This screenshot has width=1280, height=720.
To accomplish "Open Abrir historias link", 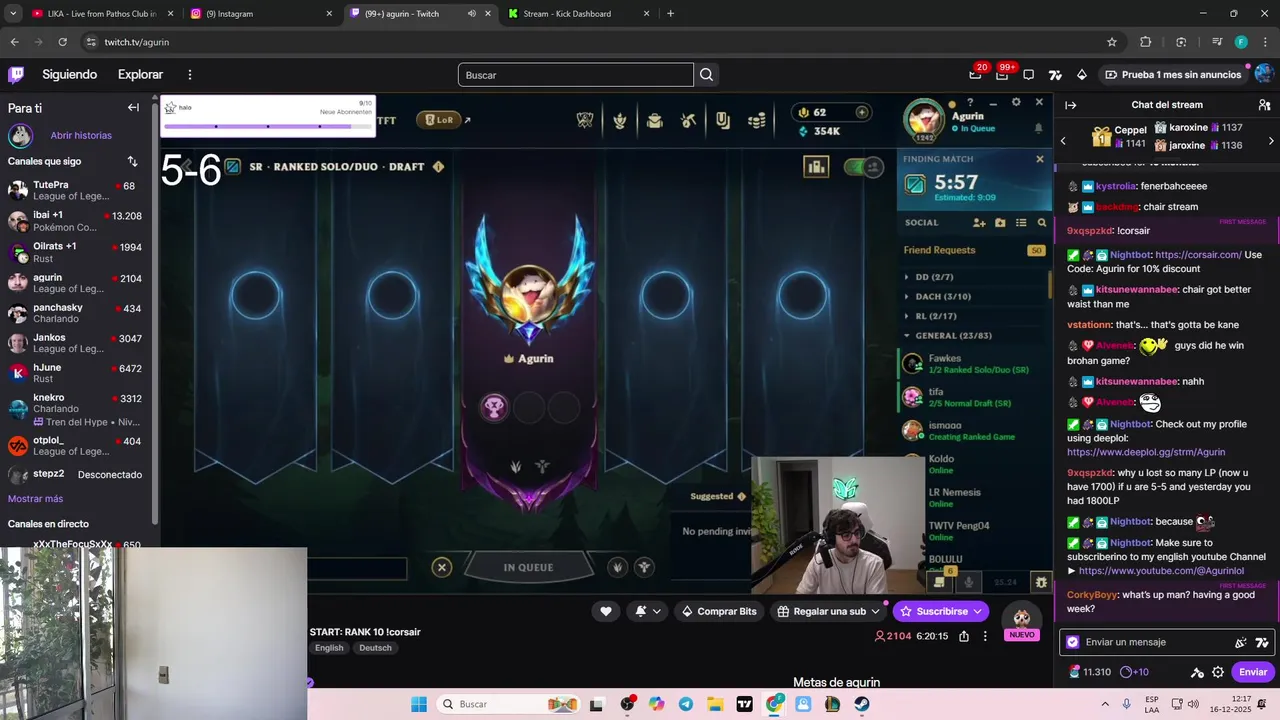I will click(x=81, y=135).
